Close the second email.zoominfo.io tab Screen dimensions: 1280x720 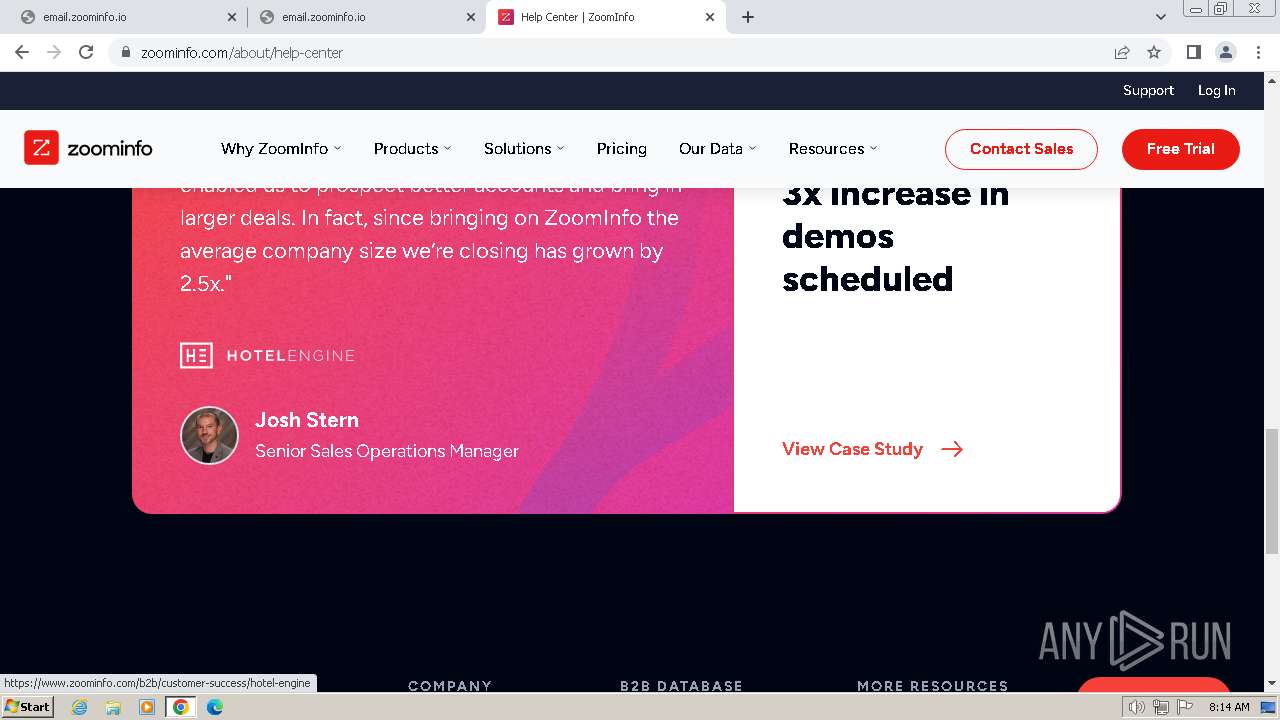click(x=471, y=17)
